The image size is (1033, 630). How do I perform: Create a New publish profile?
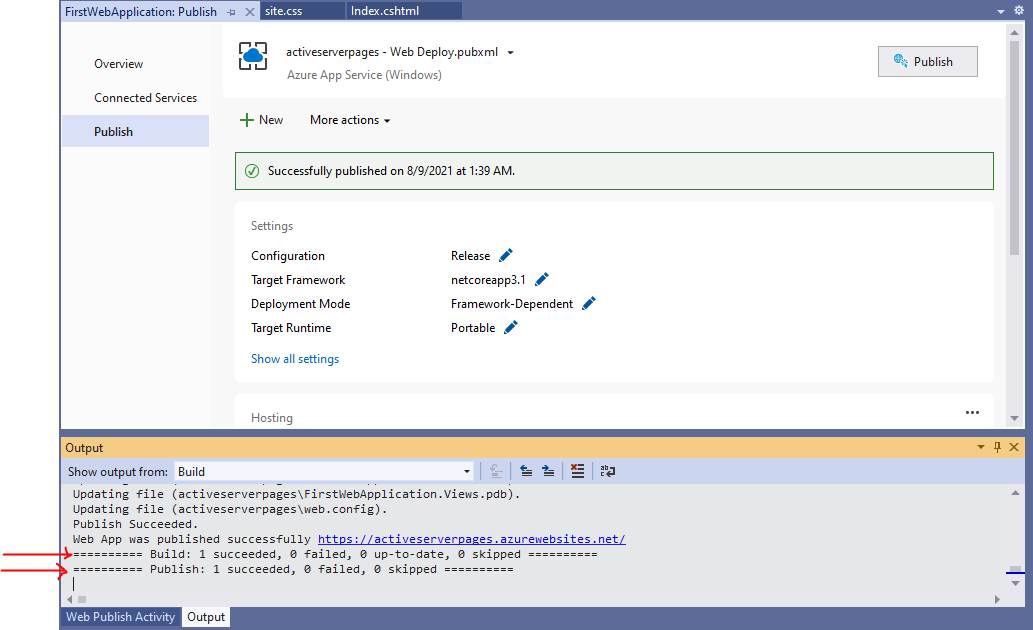click(x=262, y=120)
